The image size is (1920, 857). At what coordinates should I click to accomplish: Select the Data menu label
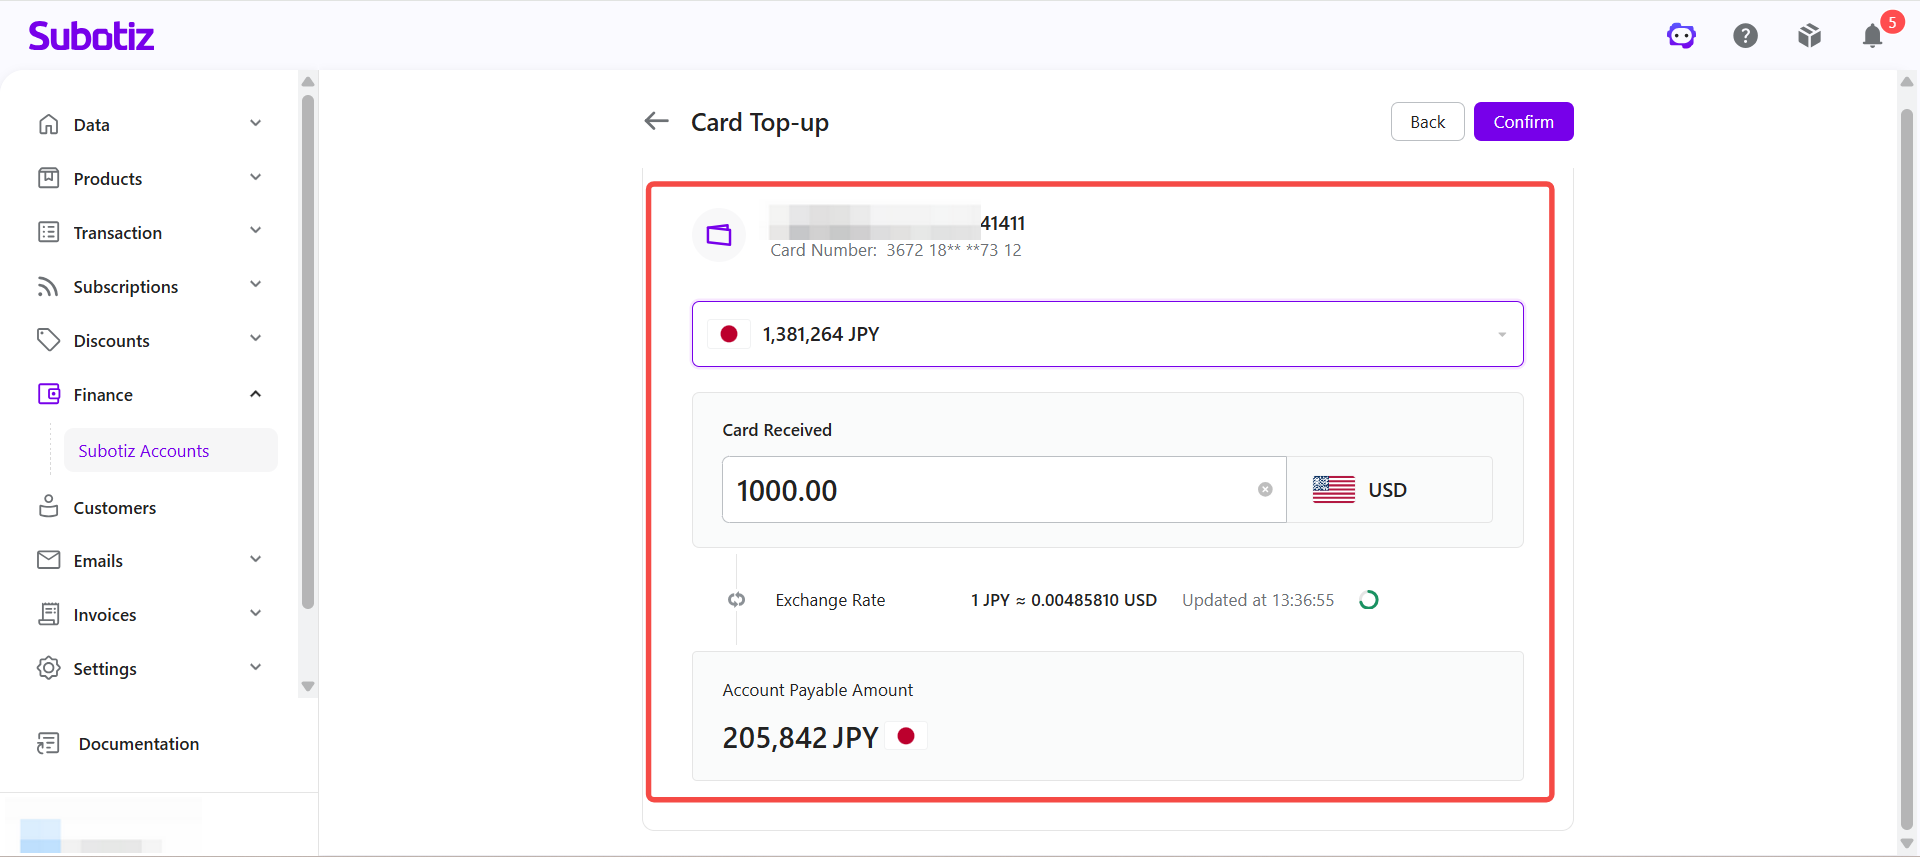click(91, 125)
